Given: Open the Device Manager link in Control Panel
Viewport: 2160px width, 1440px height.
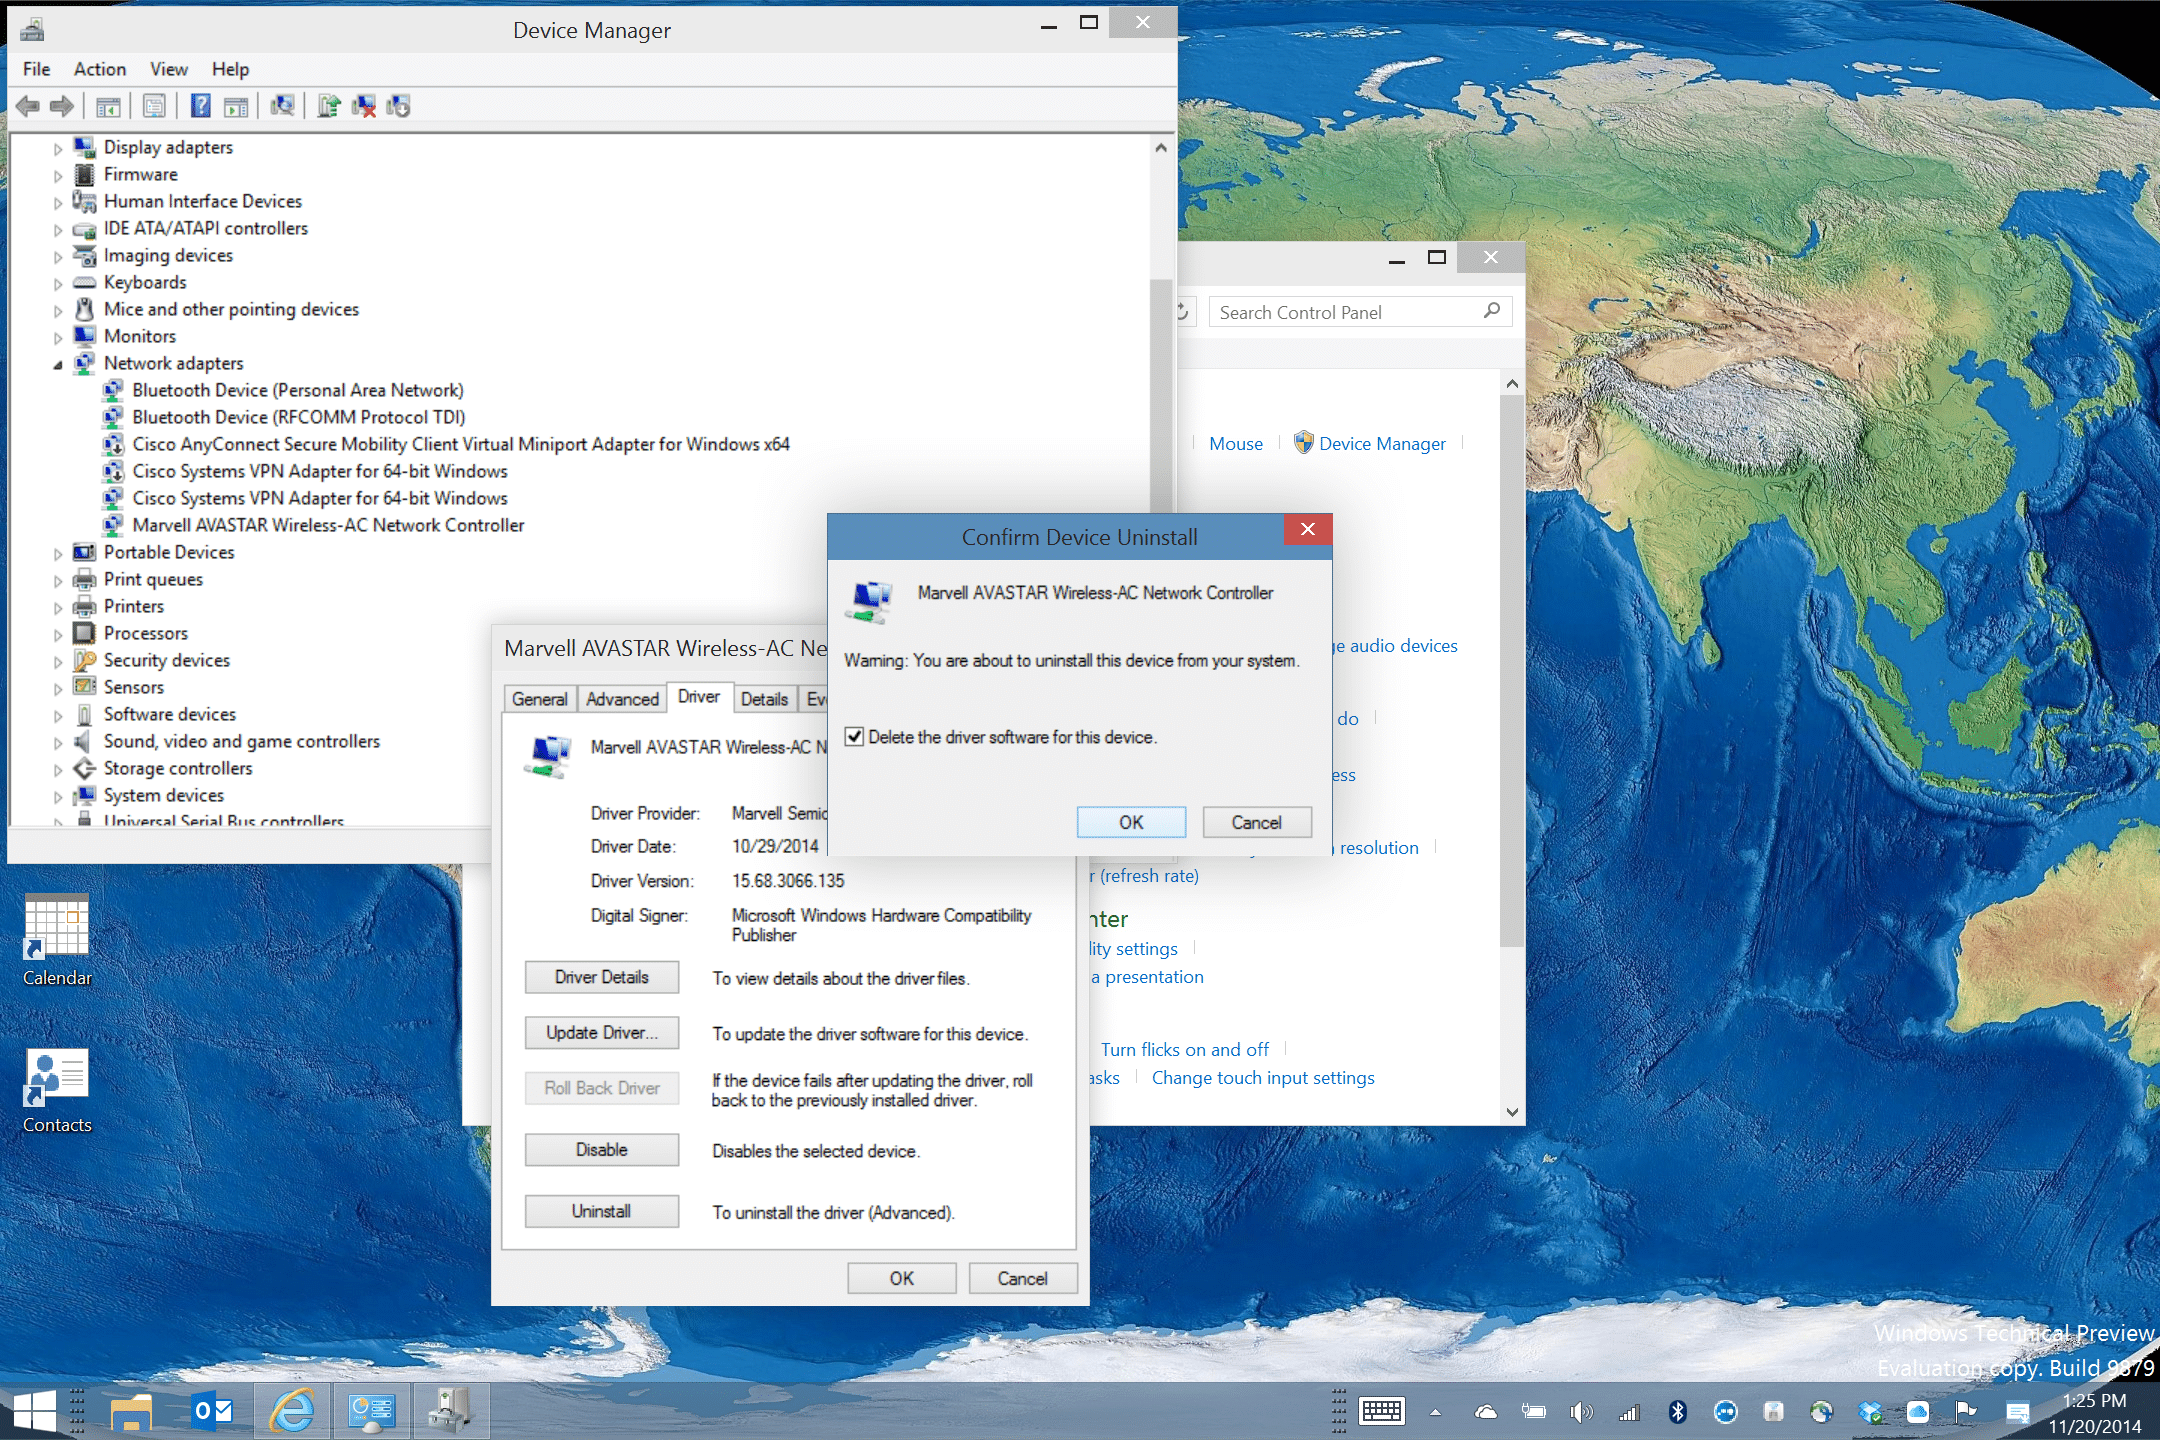Looking at the screenshot, I should 1382,444.
